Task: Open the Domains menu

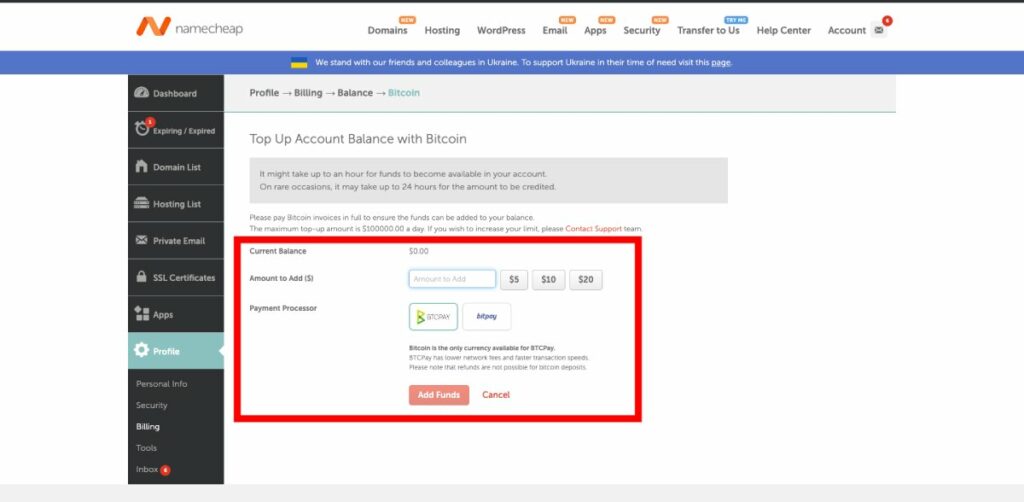Action: coord(387,30)
